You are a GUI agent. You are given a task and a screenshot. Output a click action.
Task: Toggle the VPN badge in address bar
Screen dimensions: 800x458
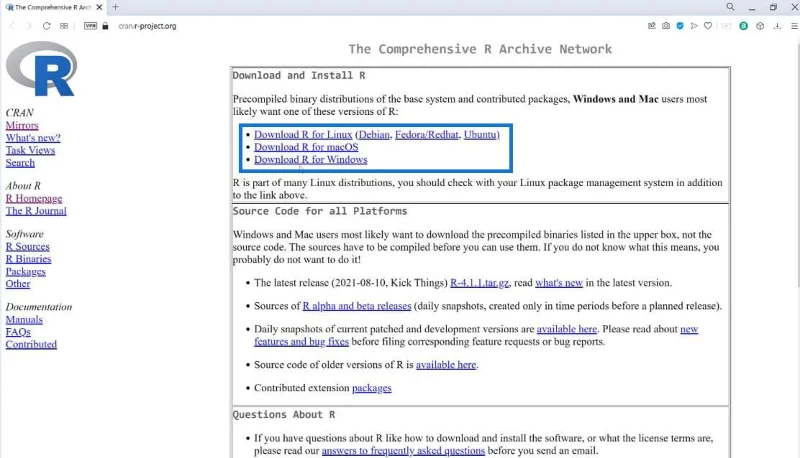pyautogui.click(x=90, y=26)
